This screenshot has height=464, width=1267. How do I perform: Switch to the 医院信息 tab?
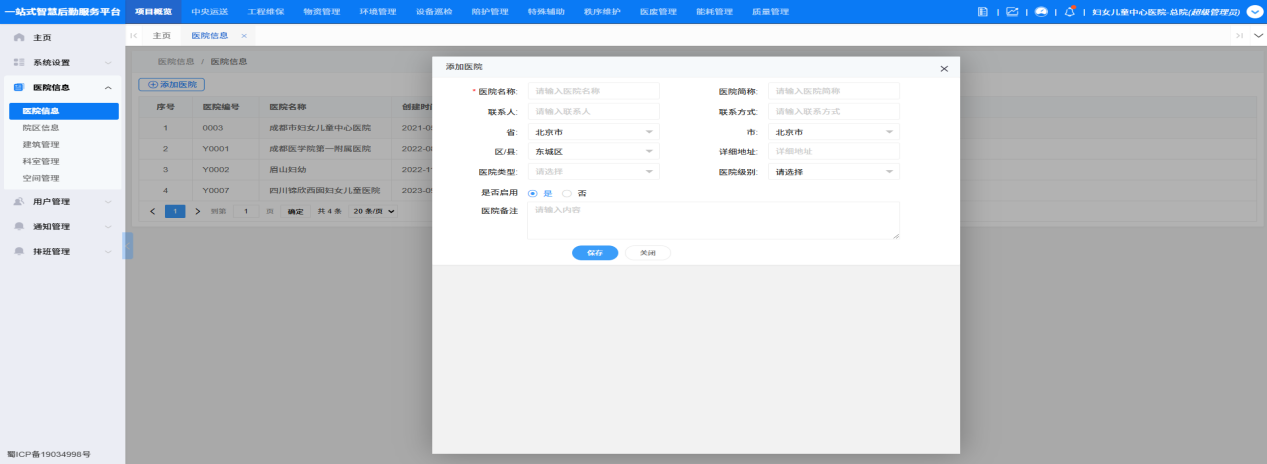tap(211, 35)
